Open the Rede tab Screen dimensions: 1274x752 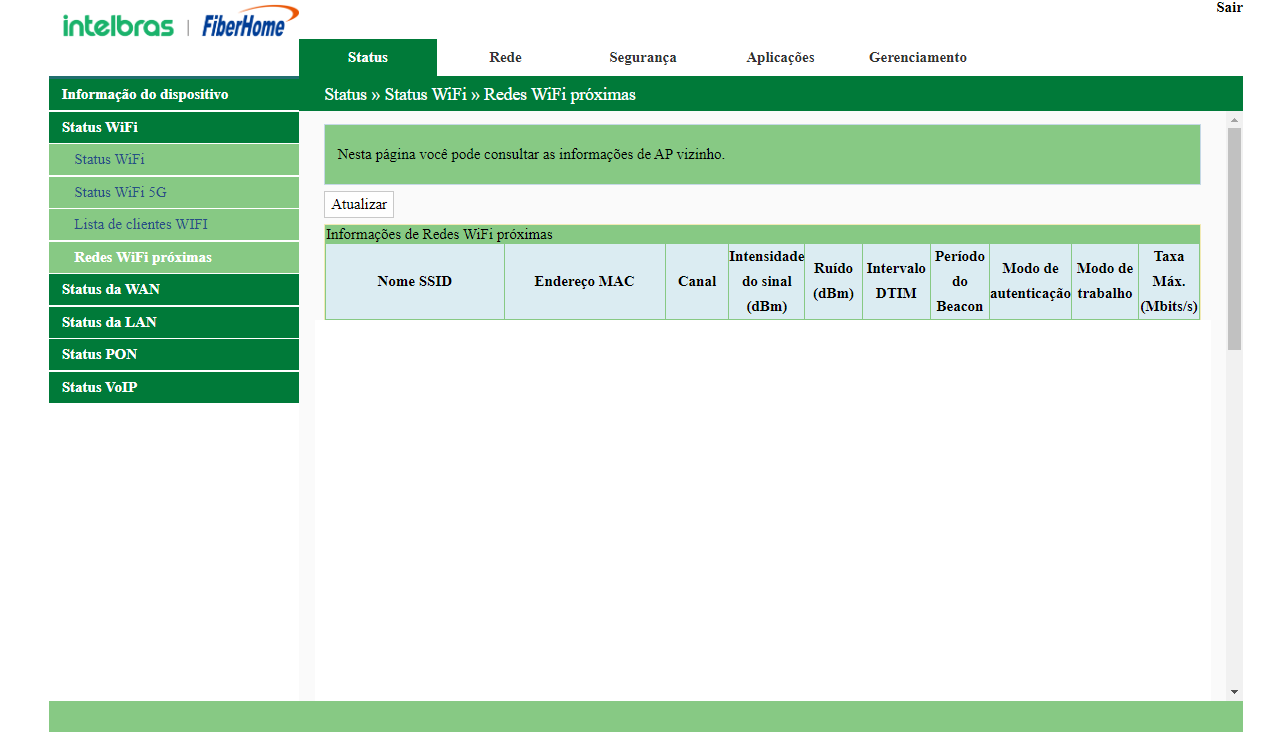[x=505, y=57]
